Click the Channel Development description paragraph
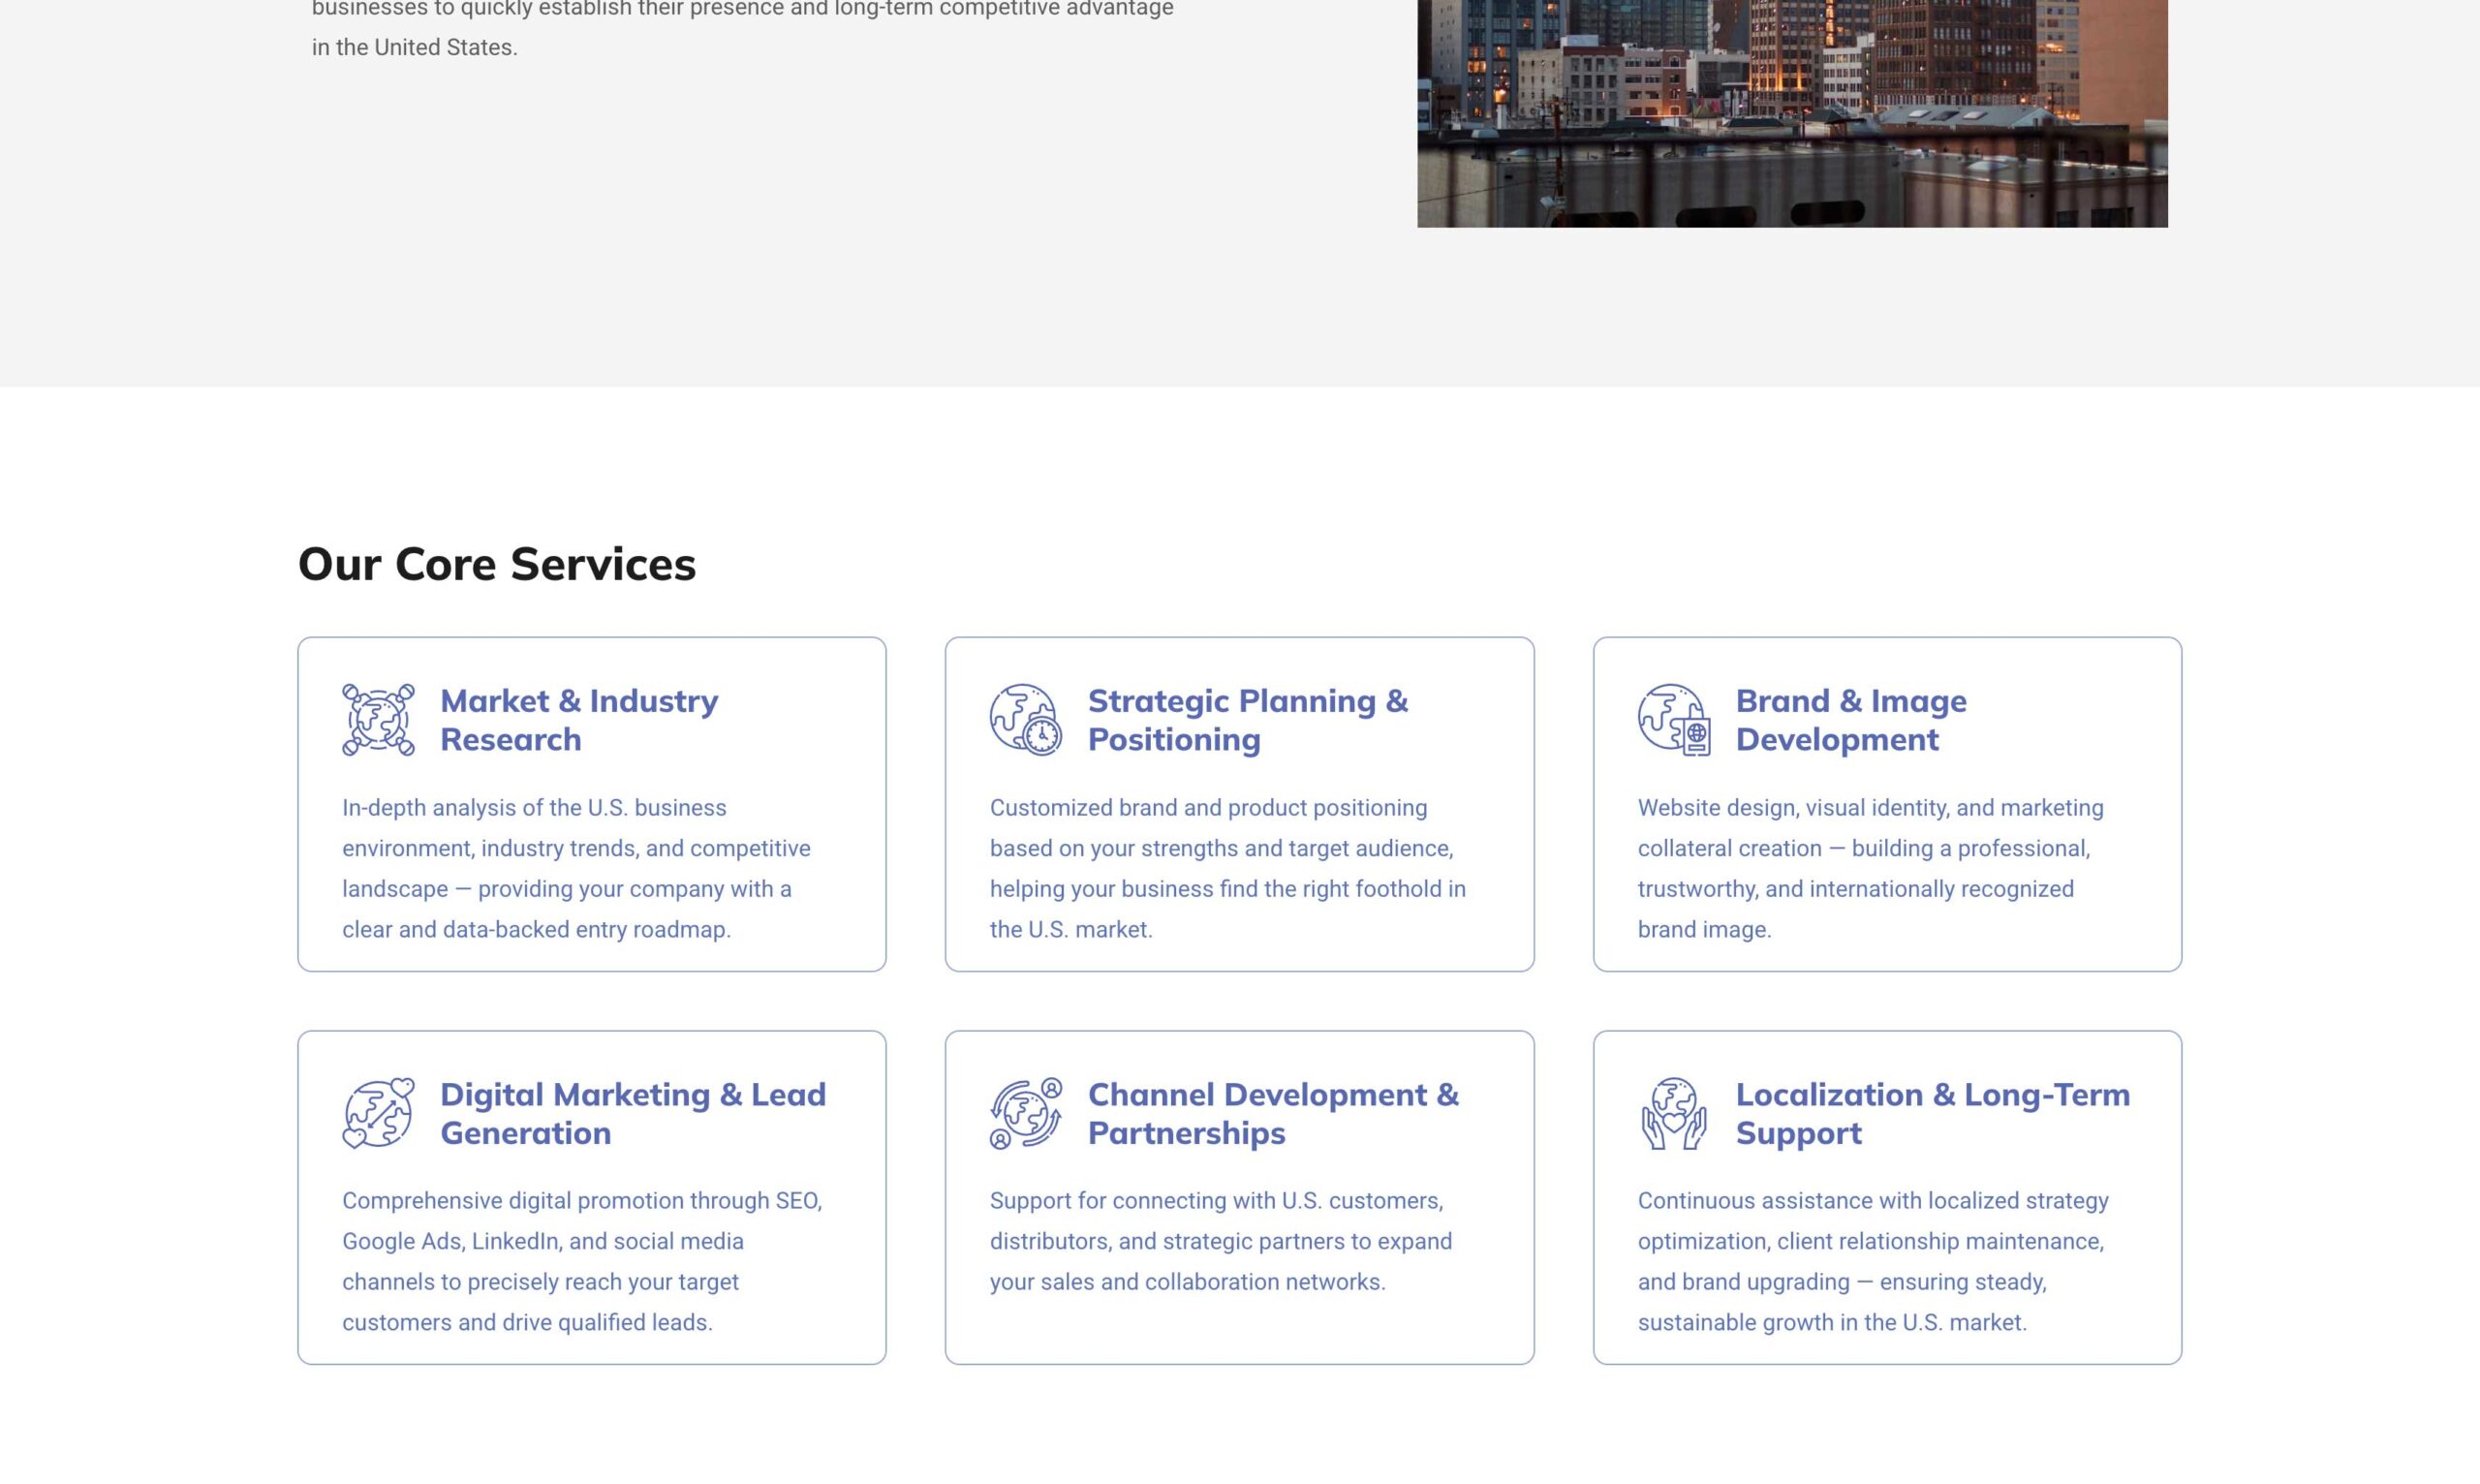Image resolution: width=2480 pixels, height=1484 pixels. coord(1220,1241)
